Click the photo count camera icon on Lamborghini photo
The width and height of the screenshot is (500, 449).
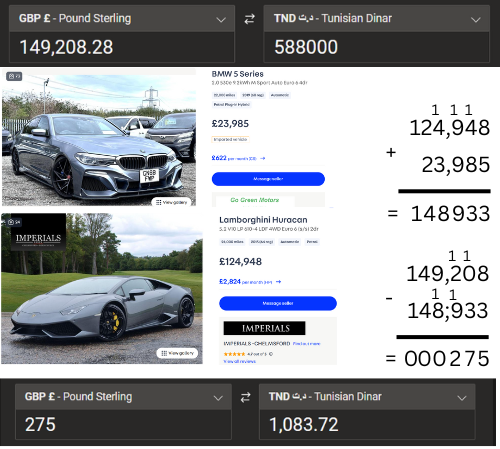point(14,222)
